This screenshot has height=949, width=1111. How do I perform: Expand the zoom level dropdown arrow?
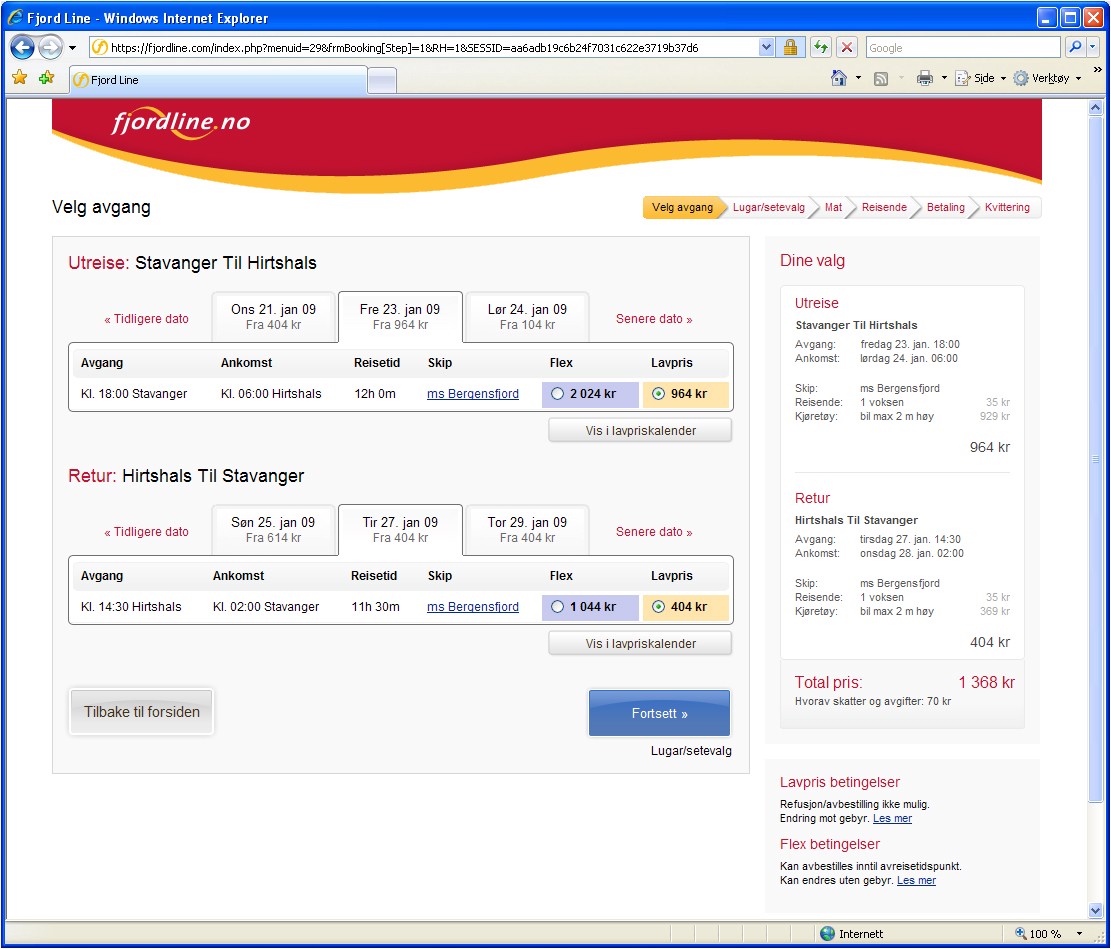coord(1079,933)
